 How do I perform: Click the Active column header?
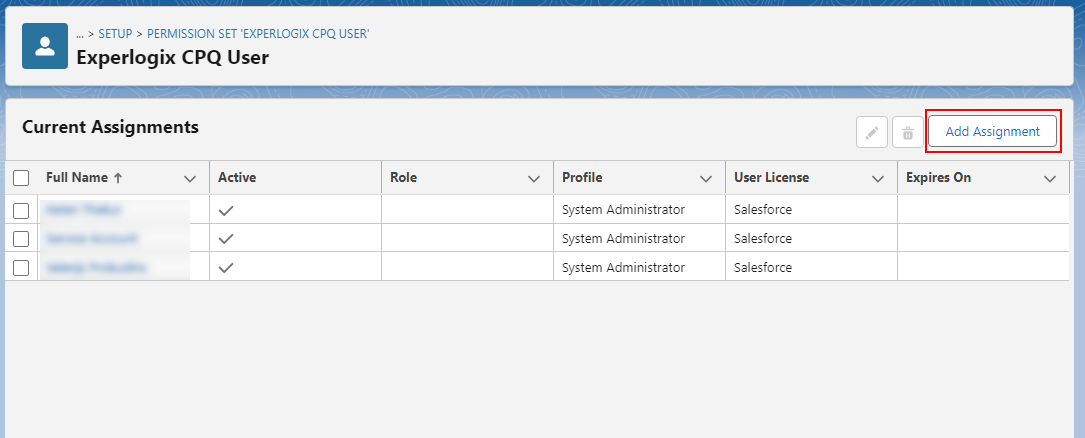pyautogui.click(x=237, y=178)
